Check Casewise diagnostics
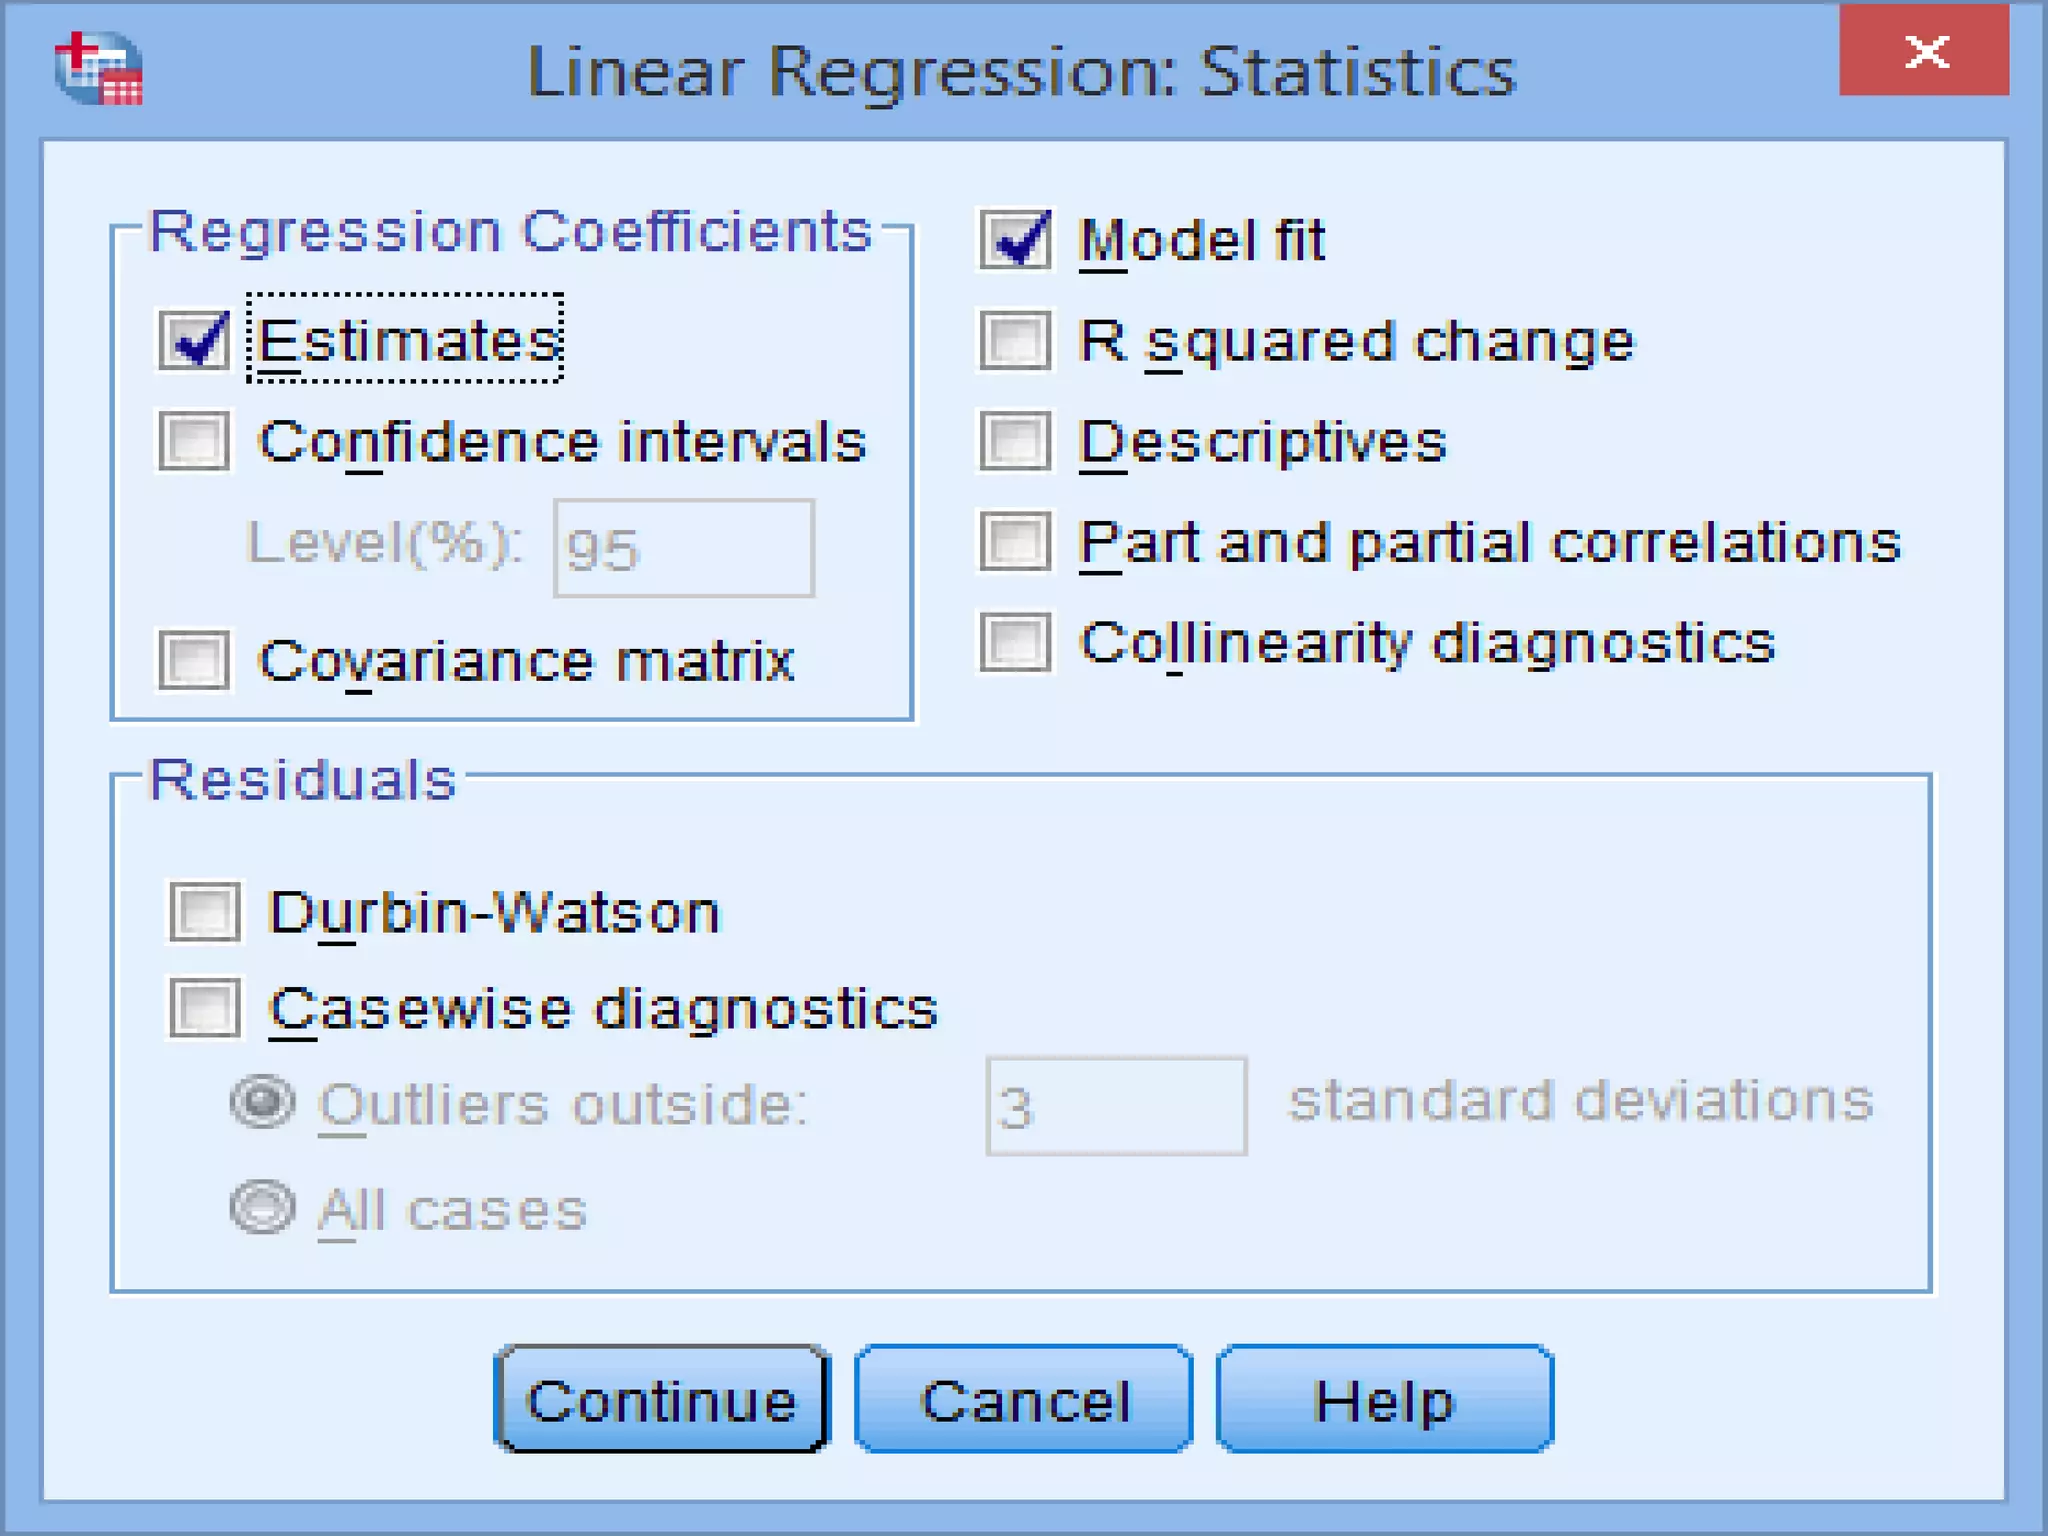The image size is (2048, 1536). [205, 1007]
